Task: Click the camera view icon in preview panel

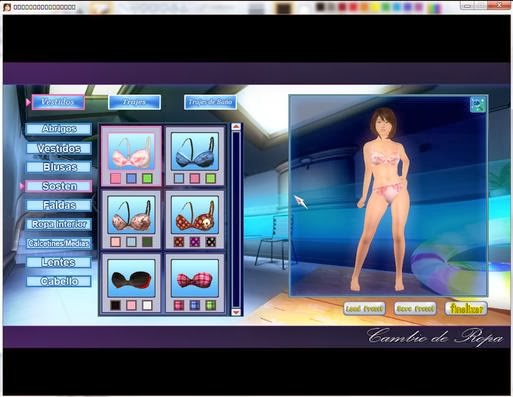Action: (x=478, y=105)
